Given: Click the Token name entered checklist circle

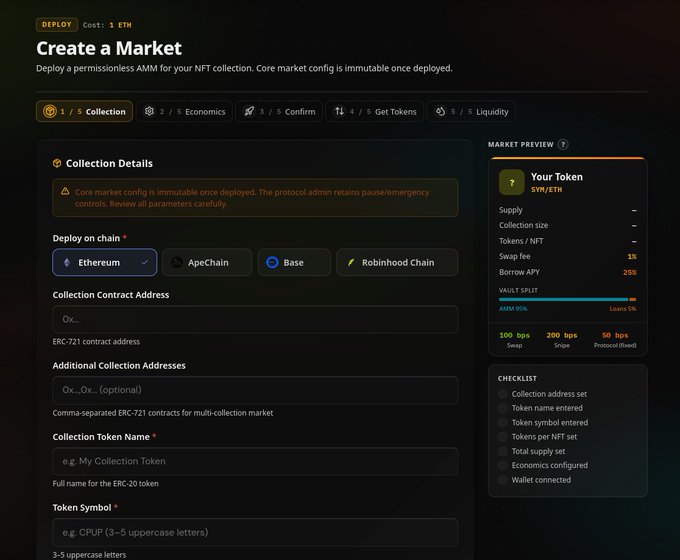Looking at the screenshot, I should [x=503, y=408].
